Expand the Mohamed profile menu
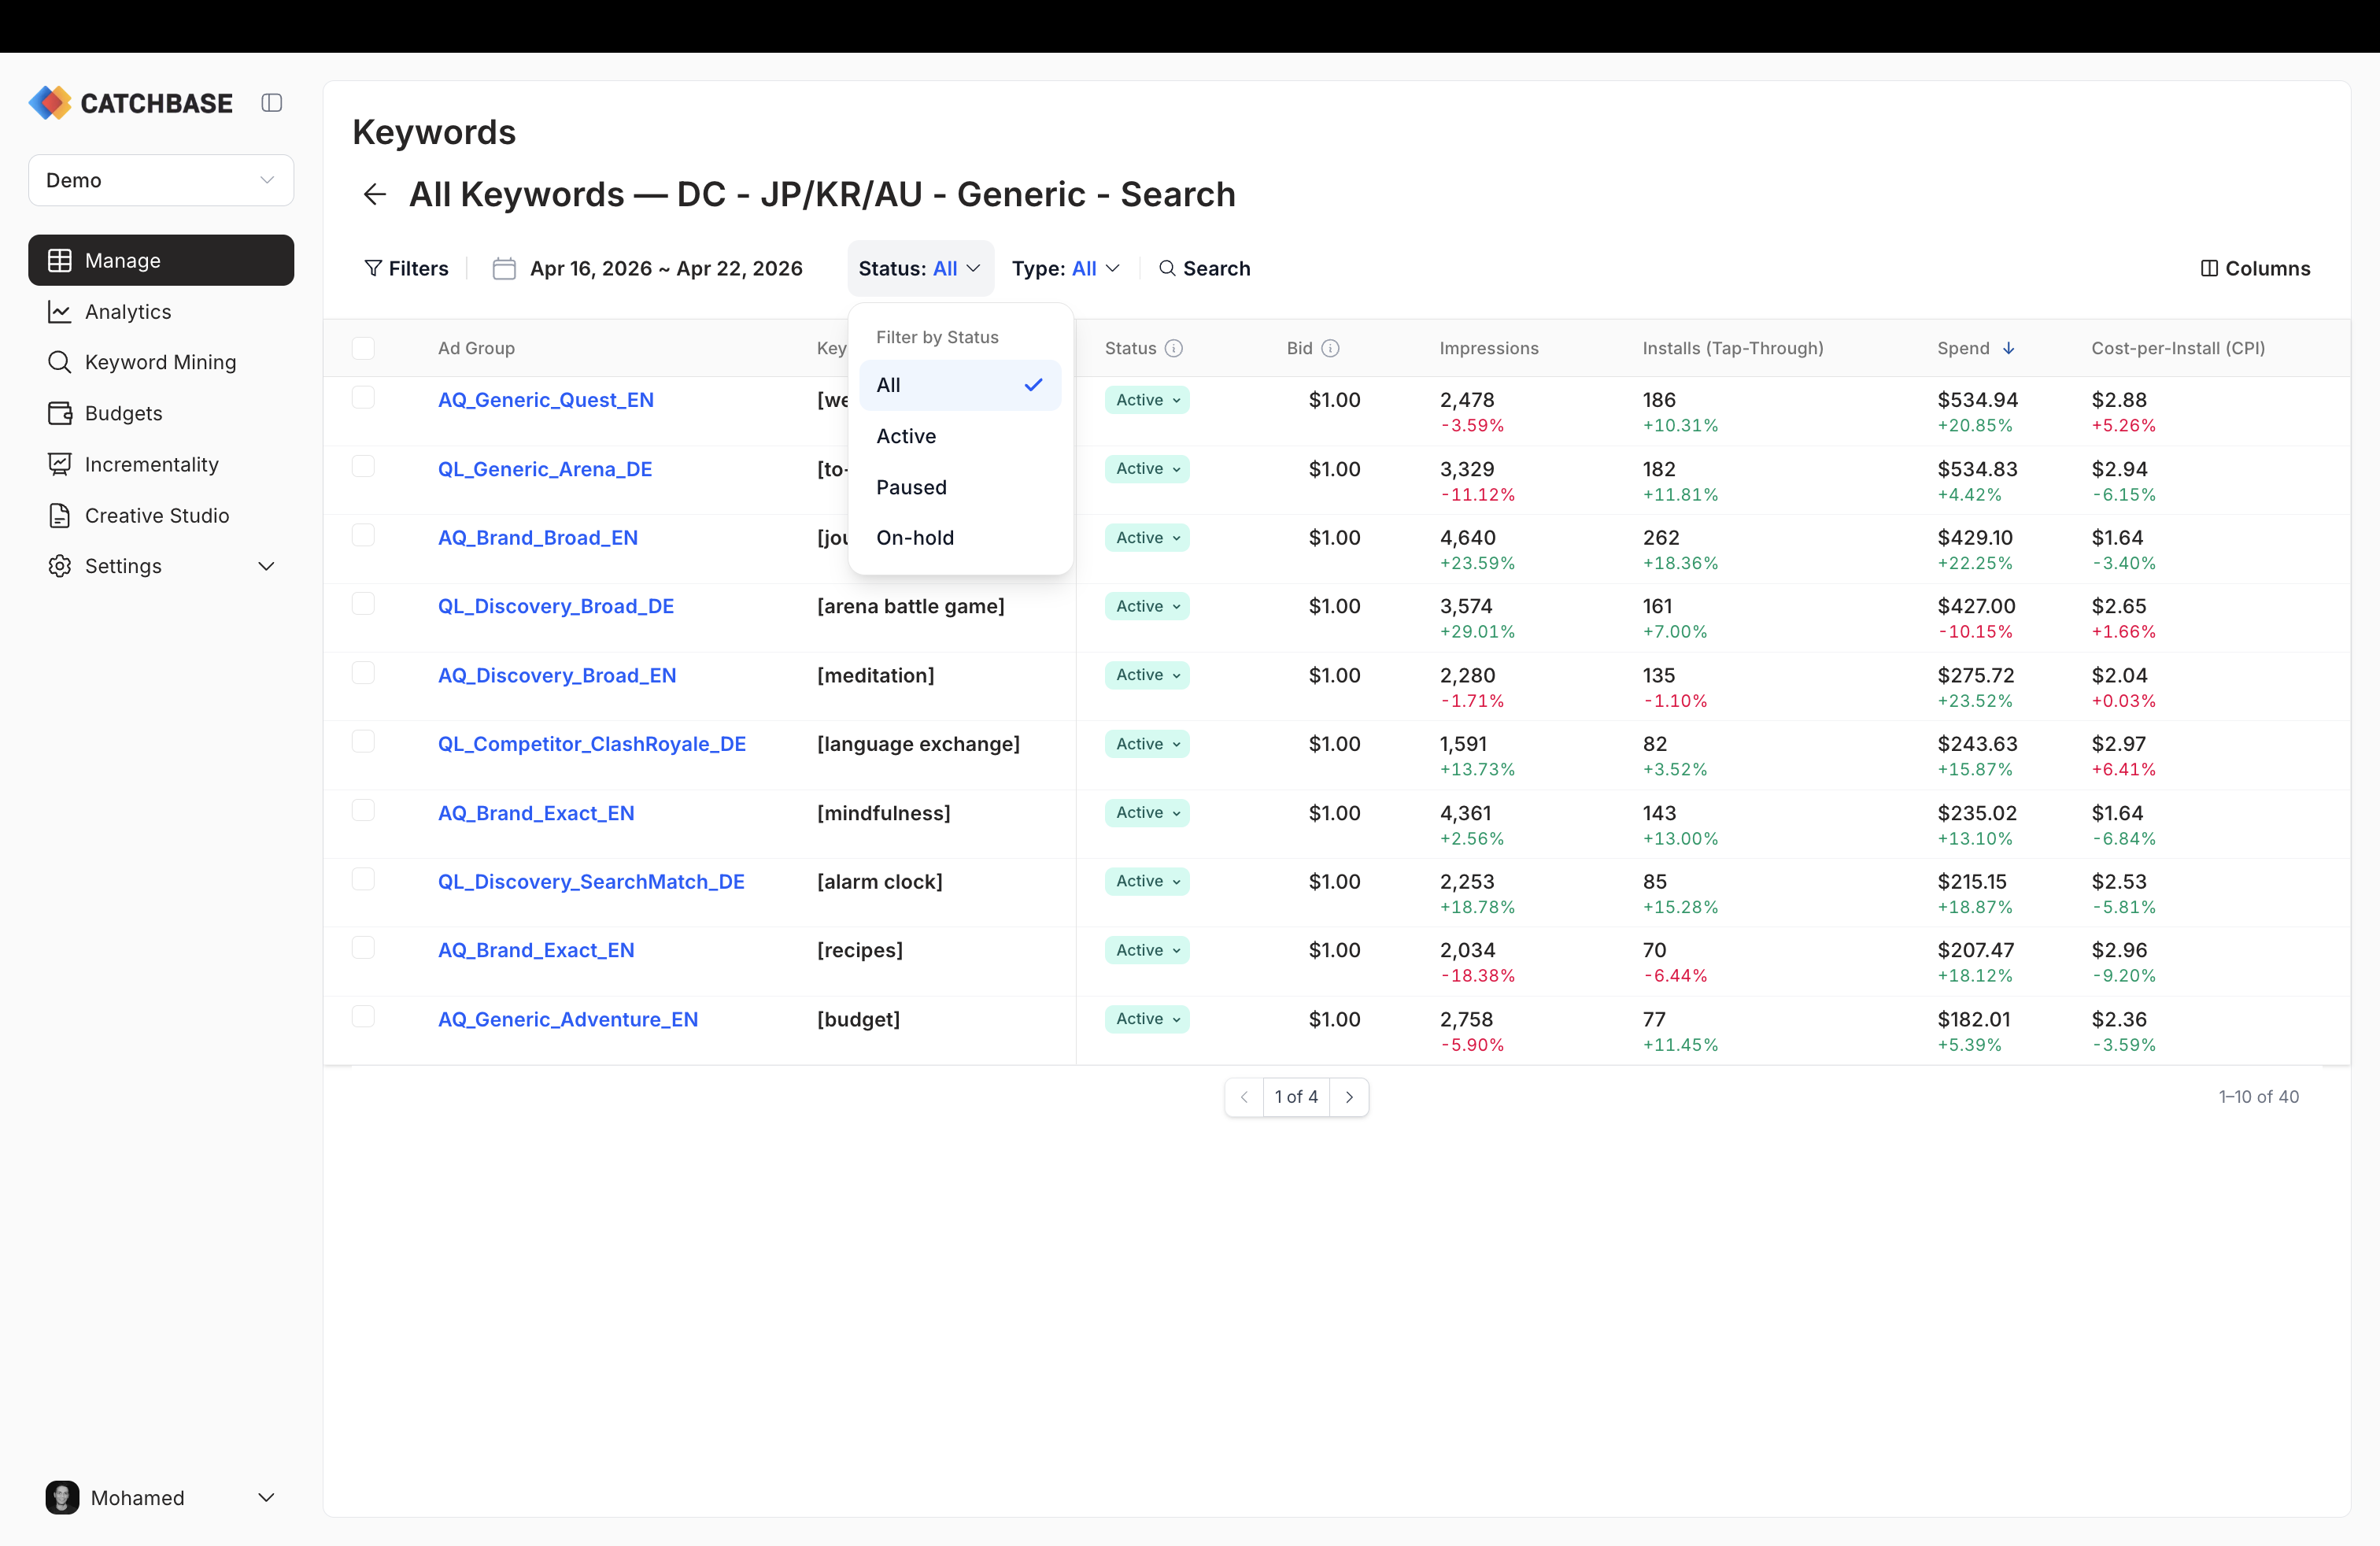The image size is (2380, 1546). coord(161,1497)
